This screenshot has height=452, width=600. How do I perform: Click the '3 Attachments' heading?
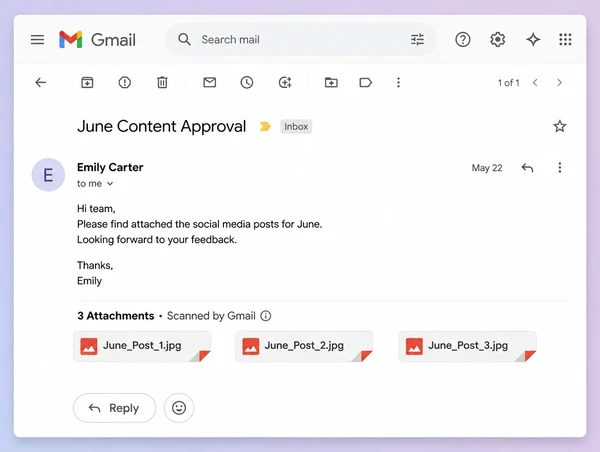116,316
